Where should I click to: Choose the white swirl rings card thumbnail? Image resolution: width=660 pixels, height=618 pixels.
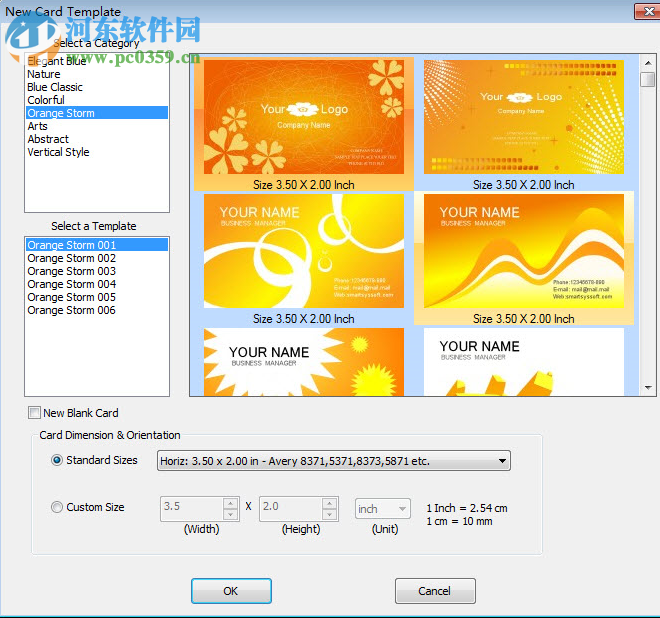click(303, 251)
